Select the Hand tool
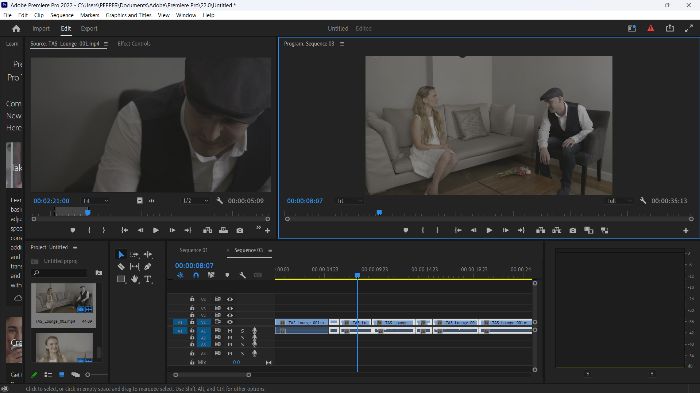The width and height of the screenshot is (700, 393). tap(134, 279)
